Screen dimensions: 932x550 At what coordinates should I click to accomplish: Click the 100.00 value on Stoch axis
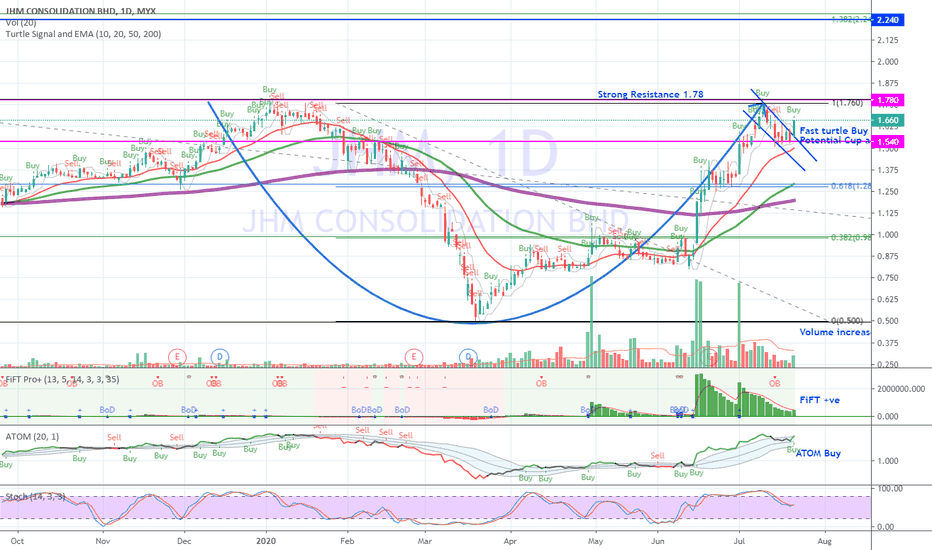pyautogui.click(x=890, y=488)
